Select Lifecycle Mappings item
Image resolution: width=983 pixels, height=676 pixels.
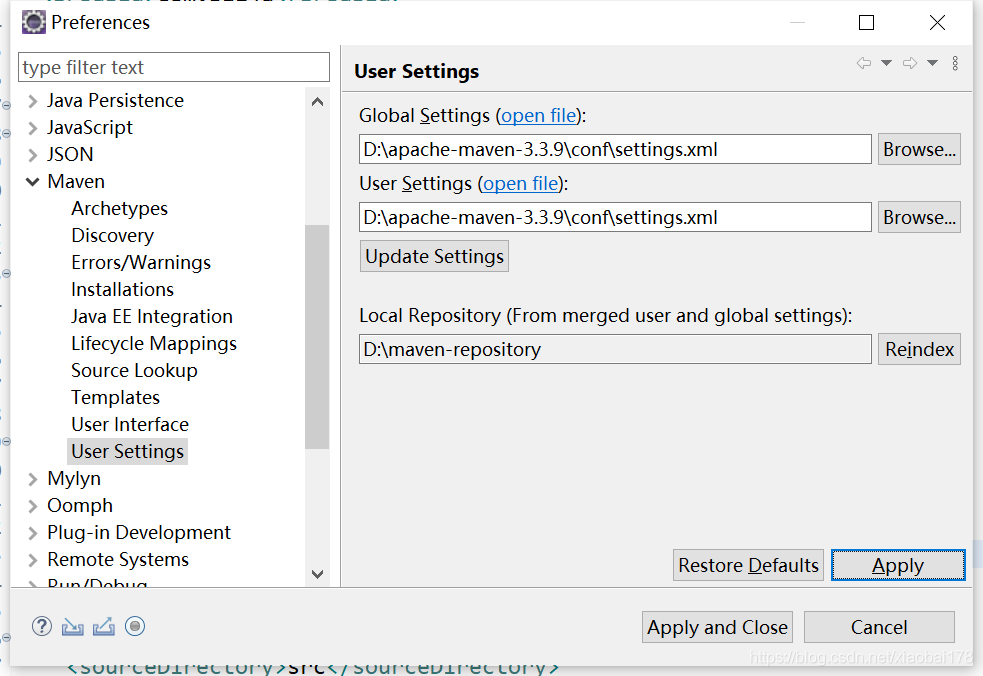tap(154, 344)
